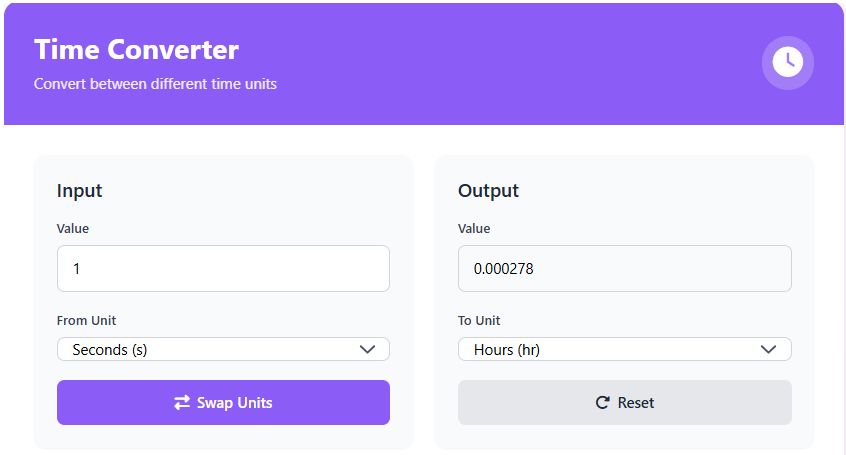Click the From Unit label
Screen dimensions: 846x455
(x=86, y=321)
